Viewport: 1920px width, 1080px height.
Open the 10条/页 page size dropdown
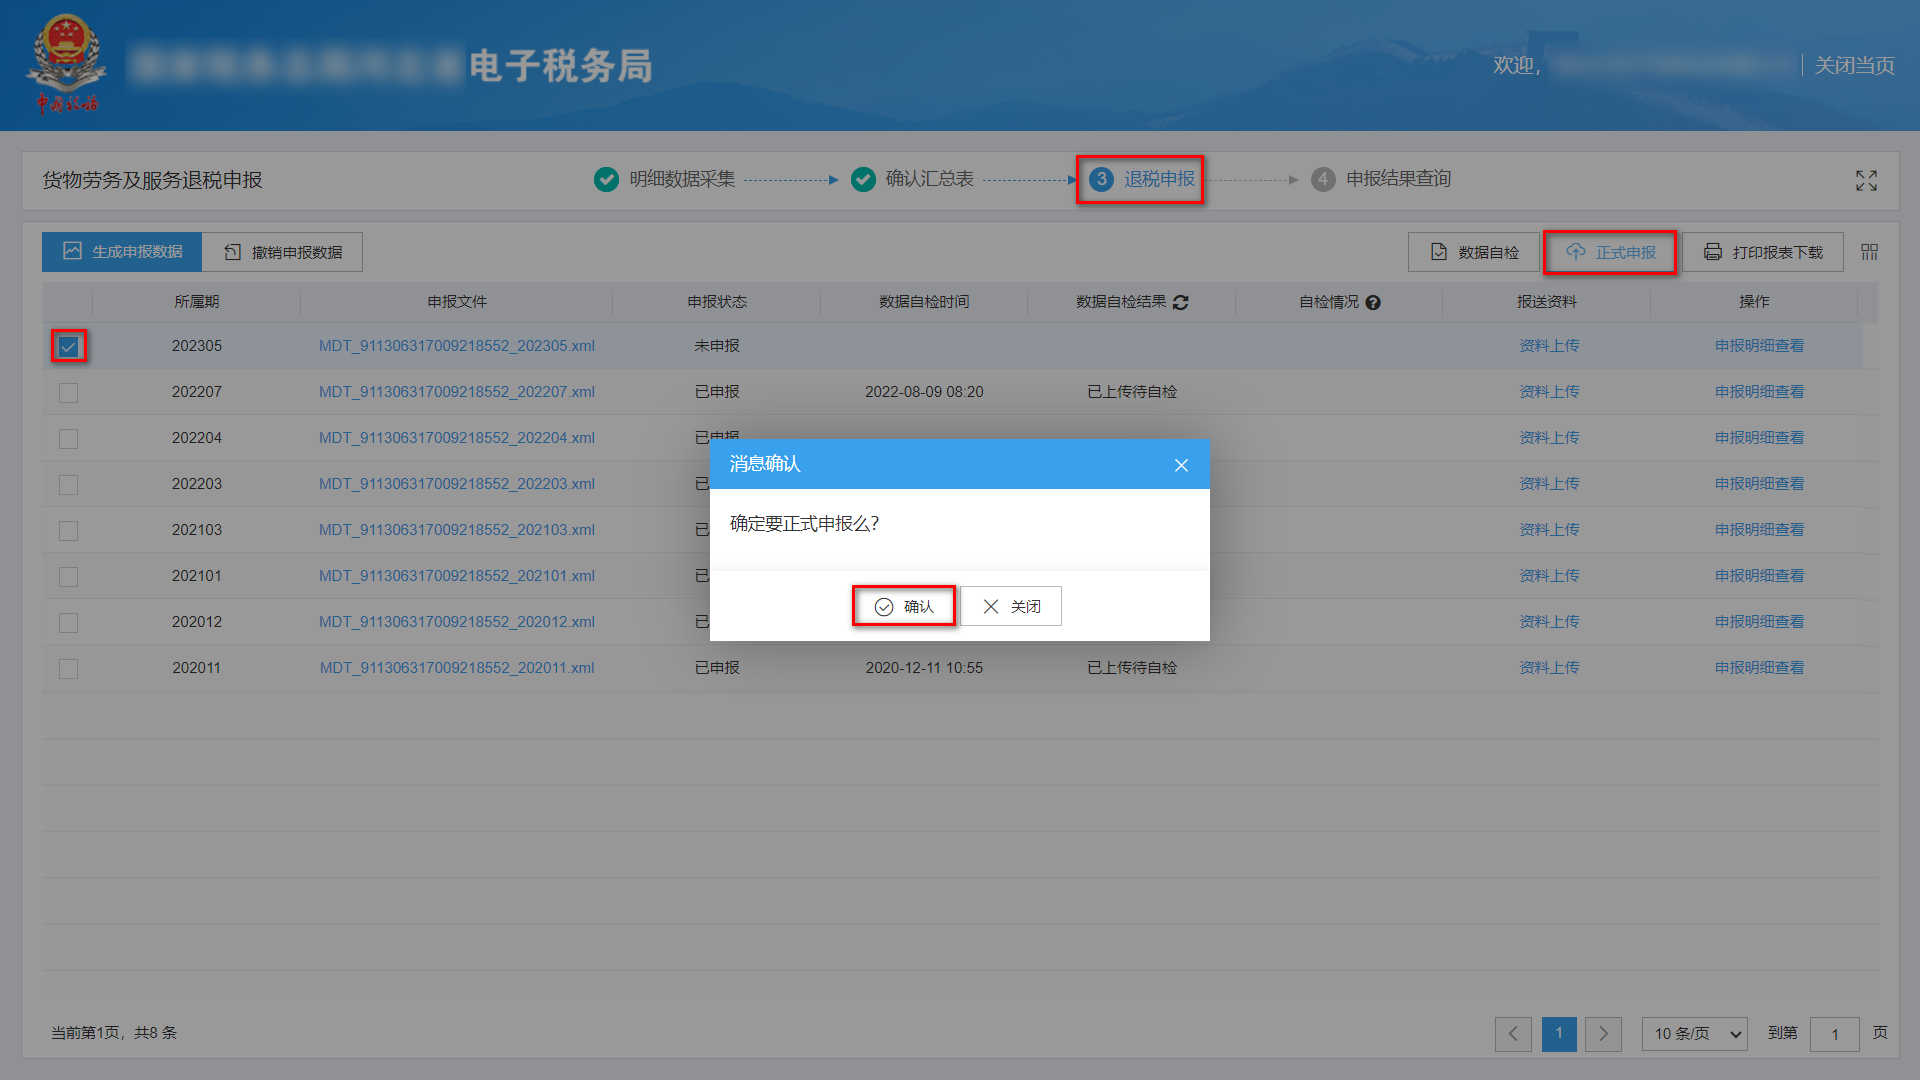(x=1694, y=1034)
